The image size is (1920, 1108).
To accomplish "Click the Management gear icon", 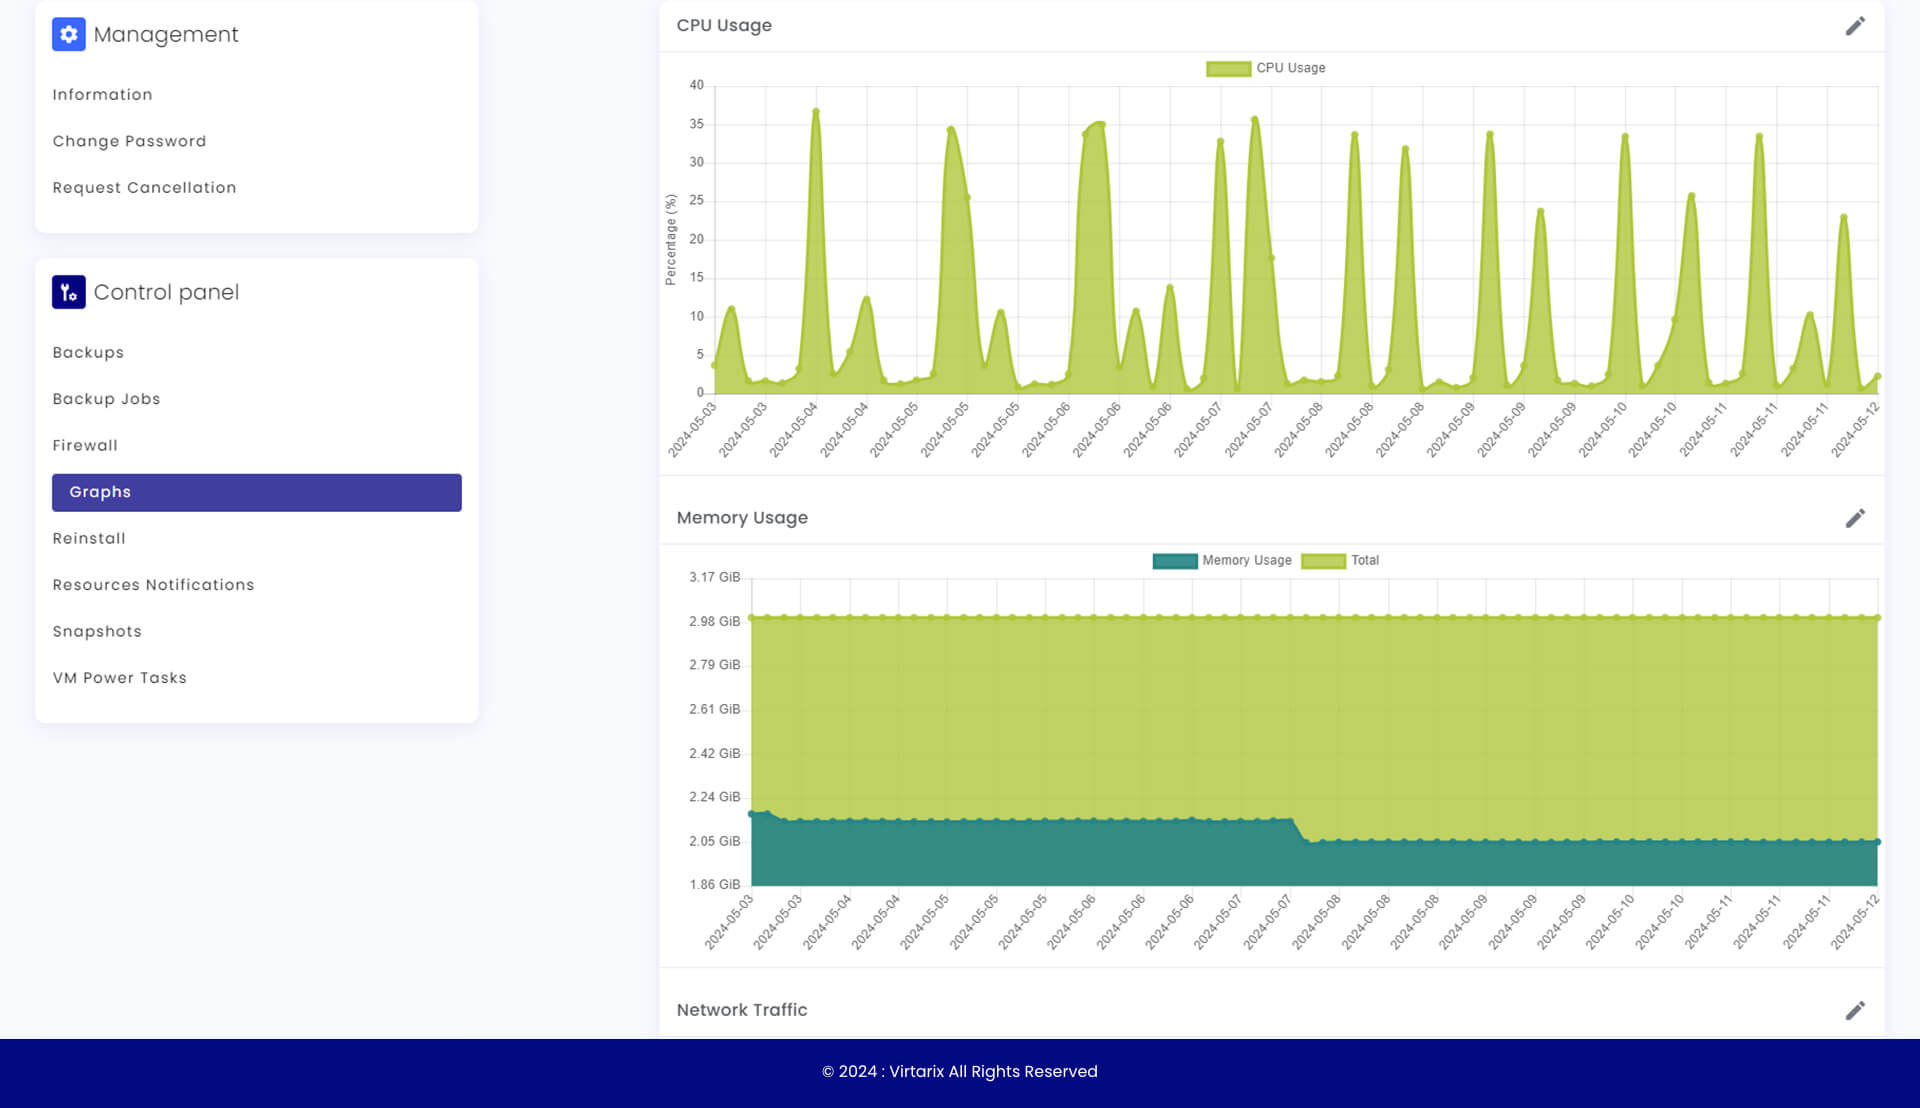I will pyautogui.click(x=68, y=34).
